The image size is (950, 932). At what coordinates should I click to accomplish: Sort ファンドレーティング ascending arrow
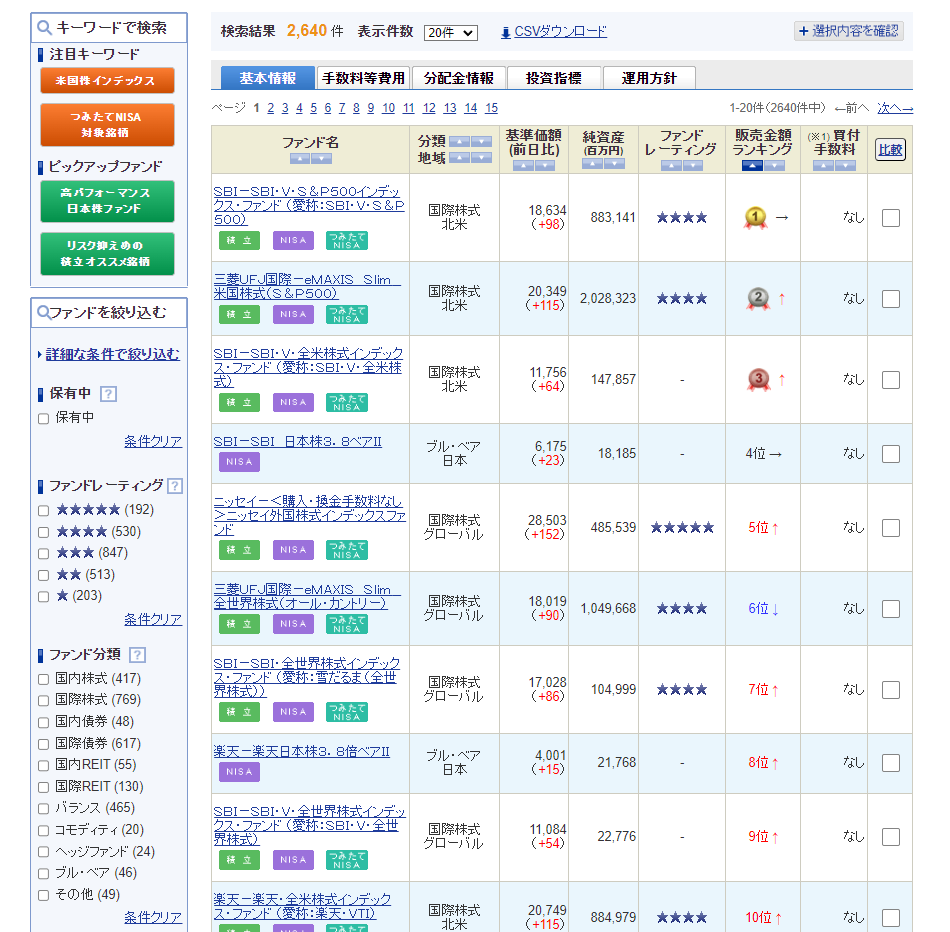(x=671, y=165)
